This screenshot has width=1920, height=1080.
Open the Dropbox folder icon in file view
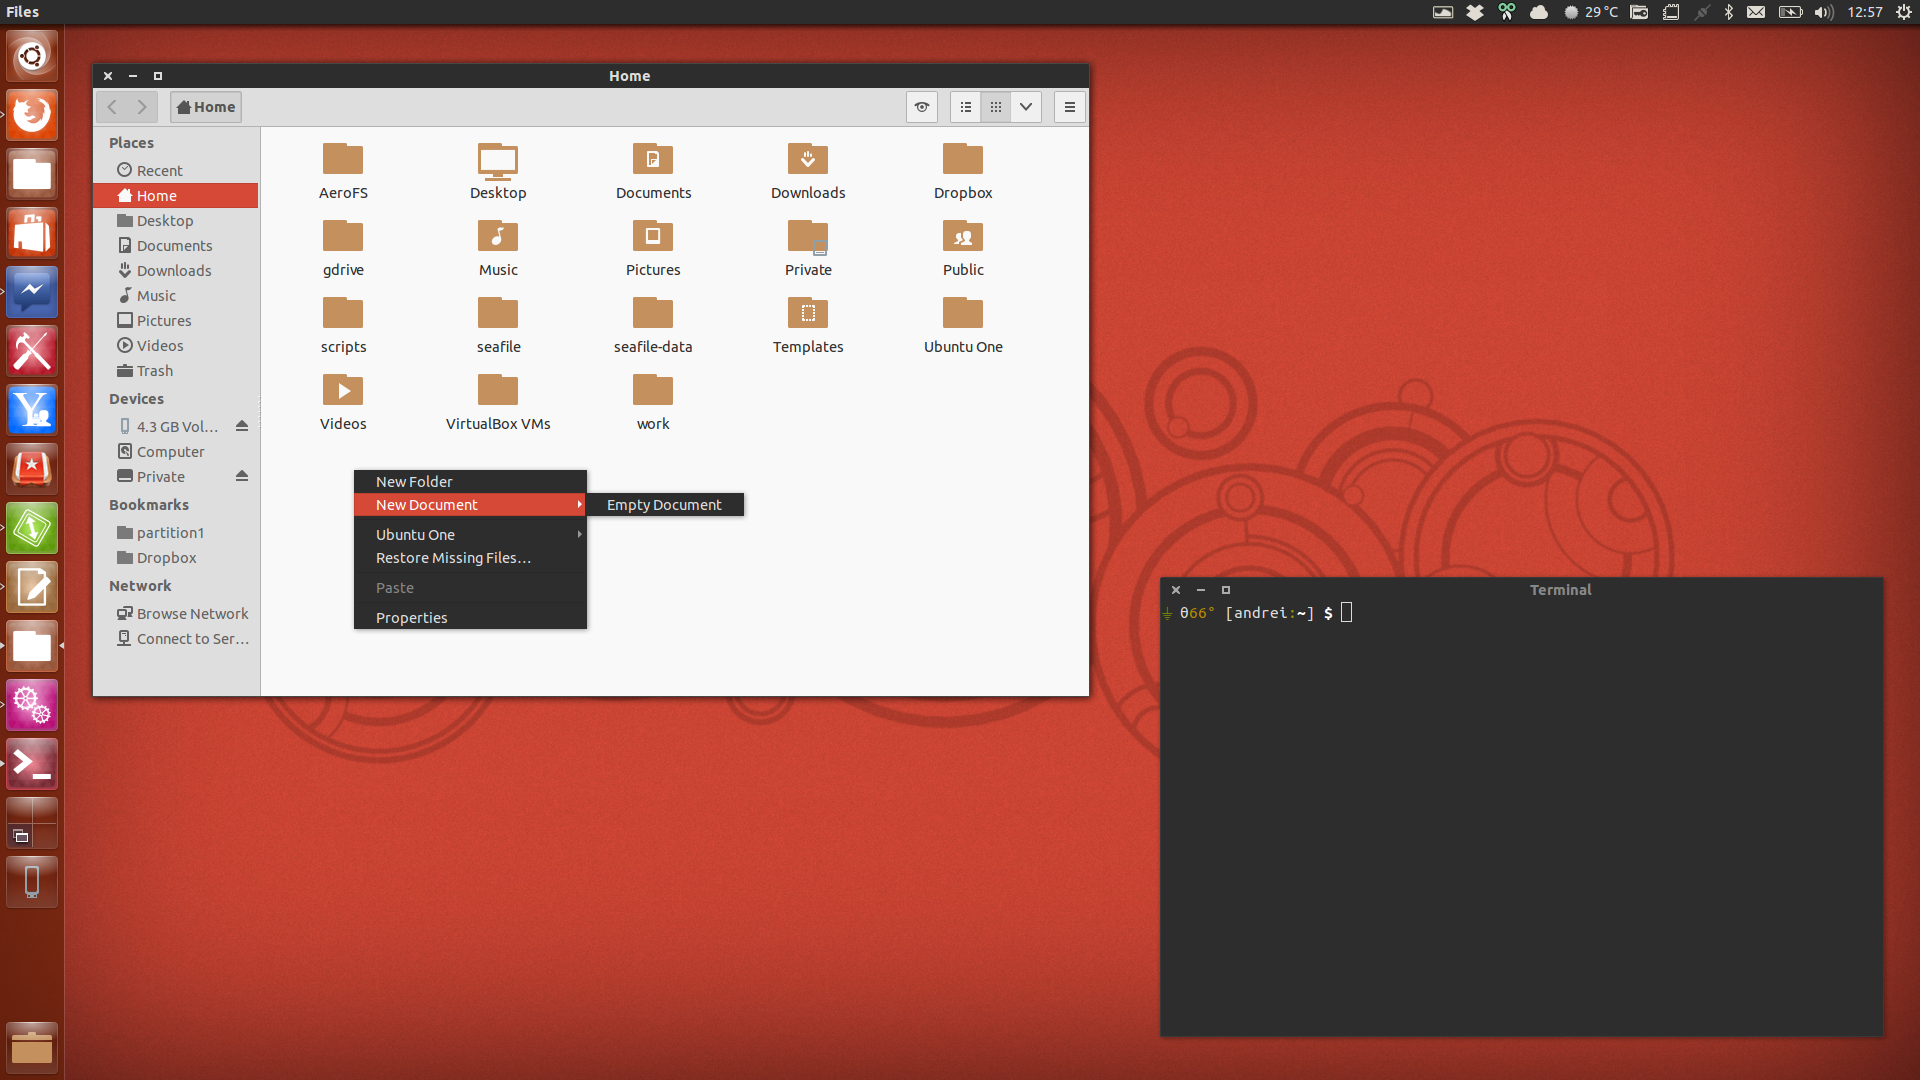point(963,160)
